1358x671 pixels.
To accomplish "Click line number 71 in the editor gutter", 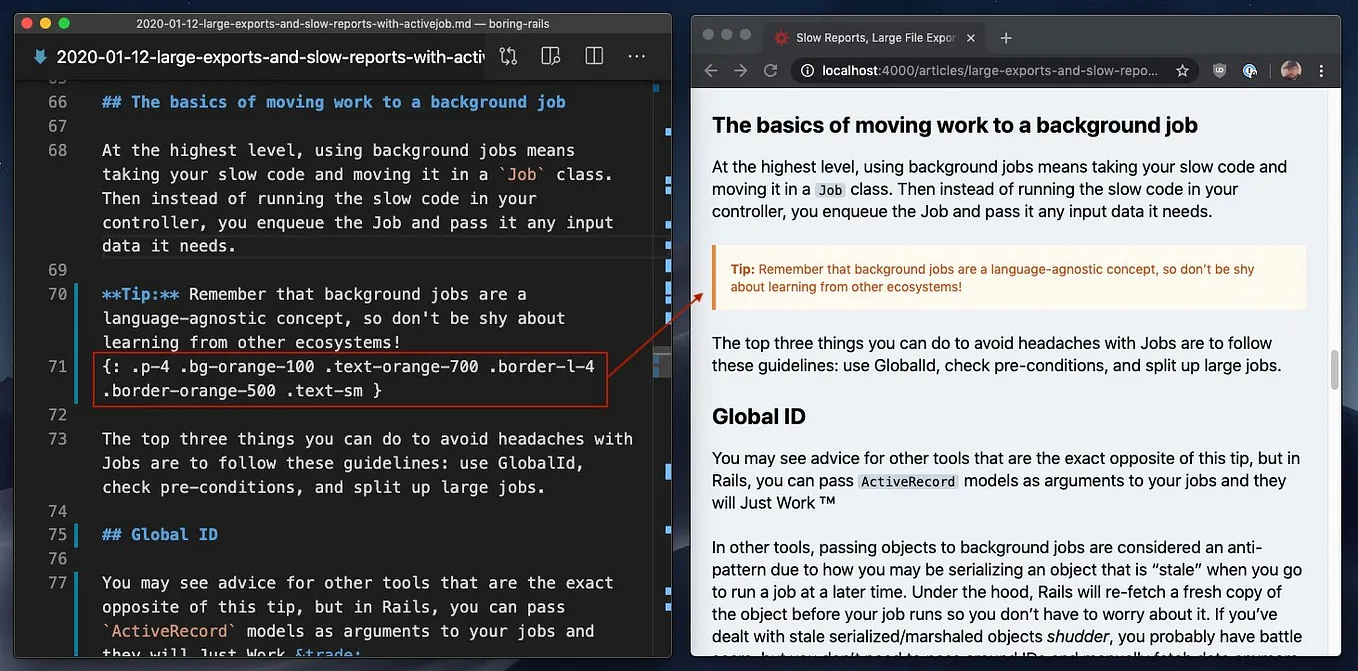I will [57, 366].
